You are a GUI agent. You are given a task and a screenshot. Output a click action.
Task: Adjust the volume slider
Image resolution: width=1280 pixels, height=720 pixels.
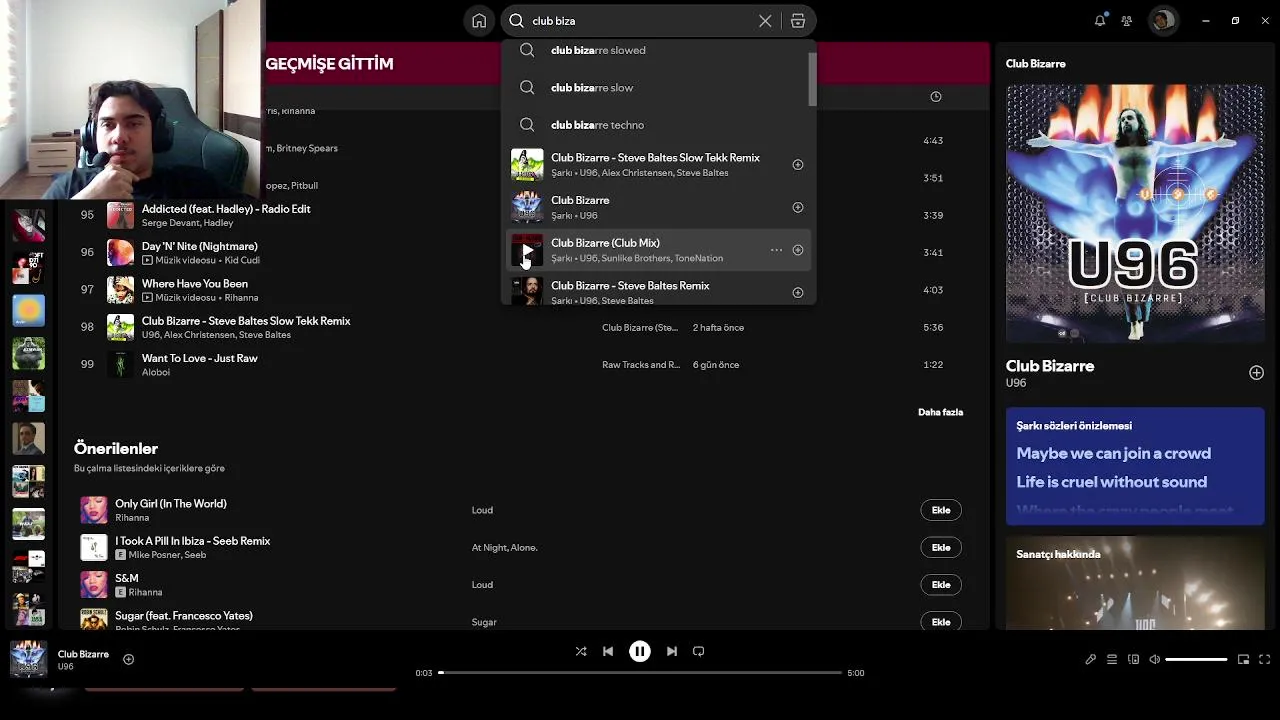1196,660
